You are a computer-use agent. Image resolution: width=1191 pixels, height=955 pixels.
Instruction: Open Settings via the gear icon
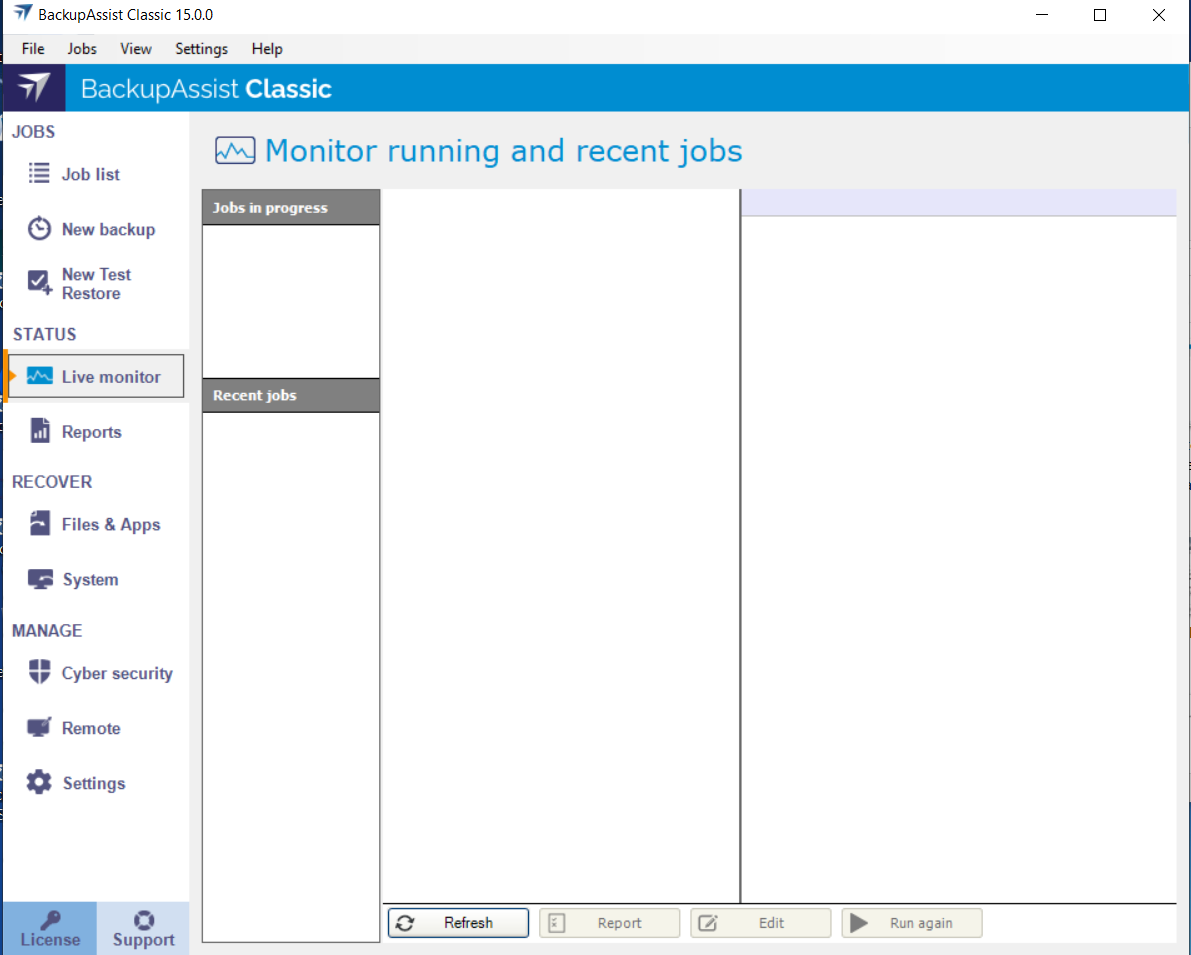(39, 783)
